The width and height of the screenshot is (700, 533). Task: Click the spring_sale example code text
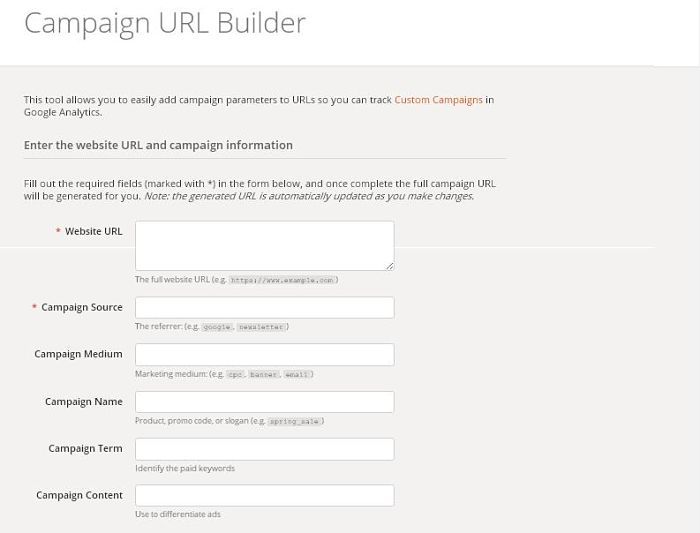coord(294,421)
